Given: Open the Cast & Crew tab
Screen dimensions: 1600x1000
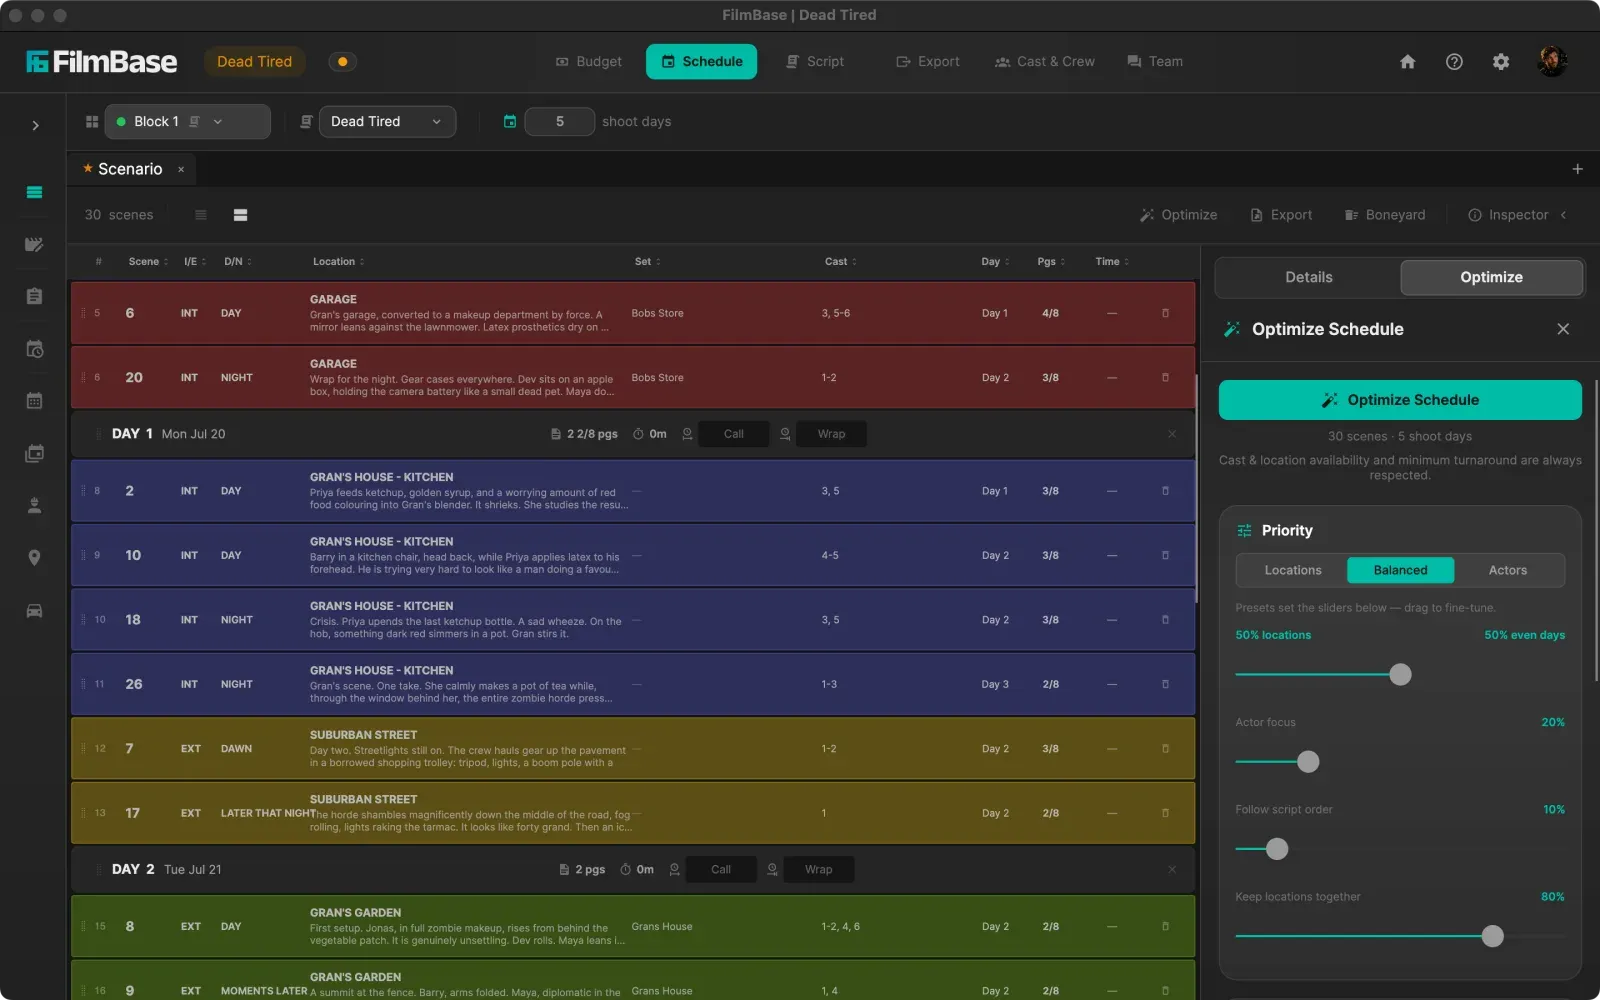Looking at the screenshot, I should click(1045, 62).
